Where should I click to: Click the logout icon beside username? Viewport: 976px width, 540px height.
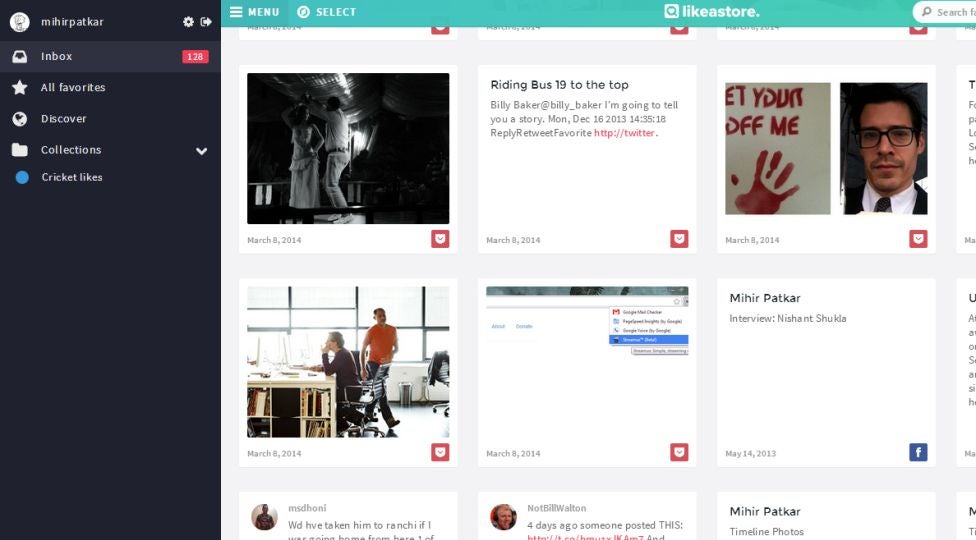(x=206, y=22)
